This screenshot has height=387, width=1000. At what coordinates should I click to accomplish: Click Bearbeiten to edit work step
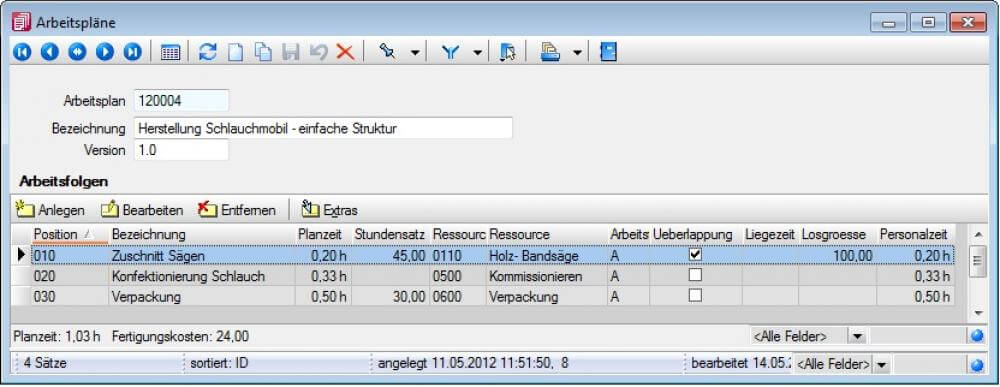[142, 210]
